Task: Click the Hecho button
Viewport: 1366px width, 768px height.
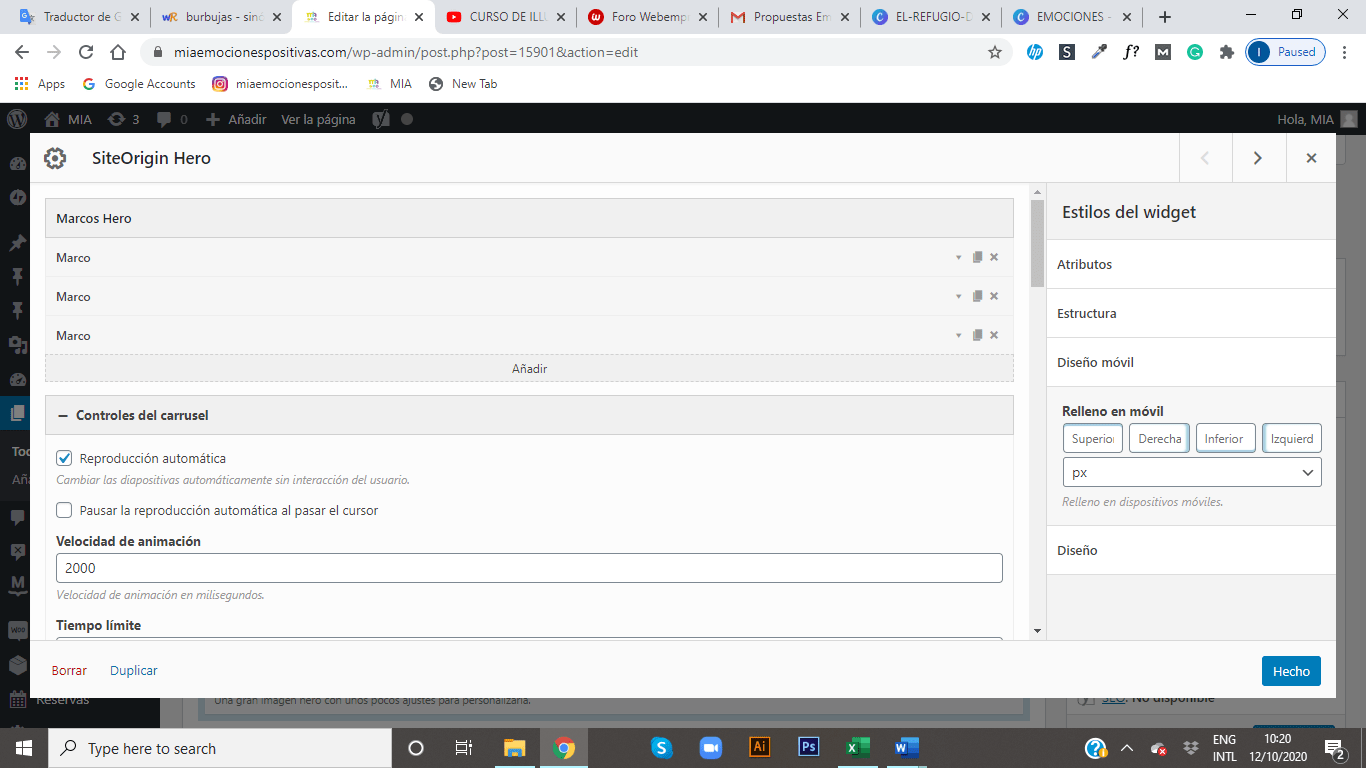Action: (1291, 671)
